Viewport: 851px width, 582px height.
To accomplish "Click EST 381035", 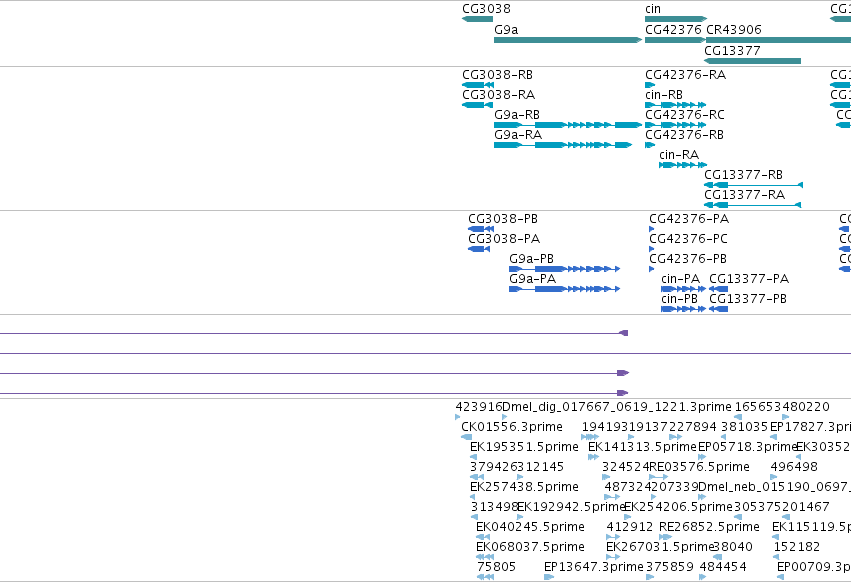I will point(723,437).
